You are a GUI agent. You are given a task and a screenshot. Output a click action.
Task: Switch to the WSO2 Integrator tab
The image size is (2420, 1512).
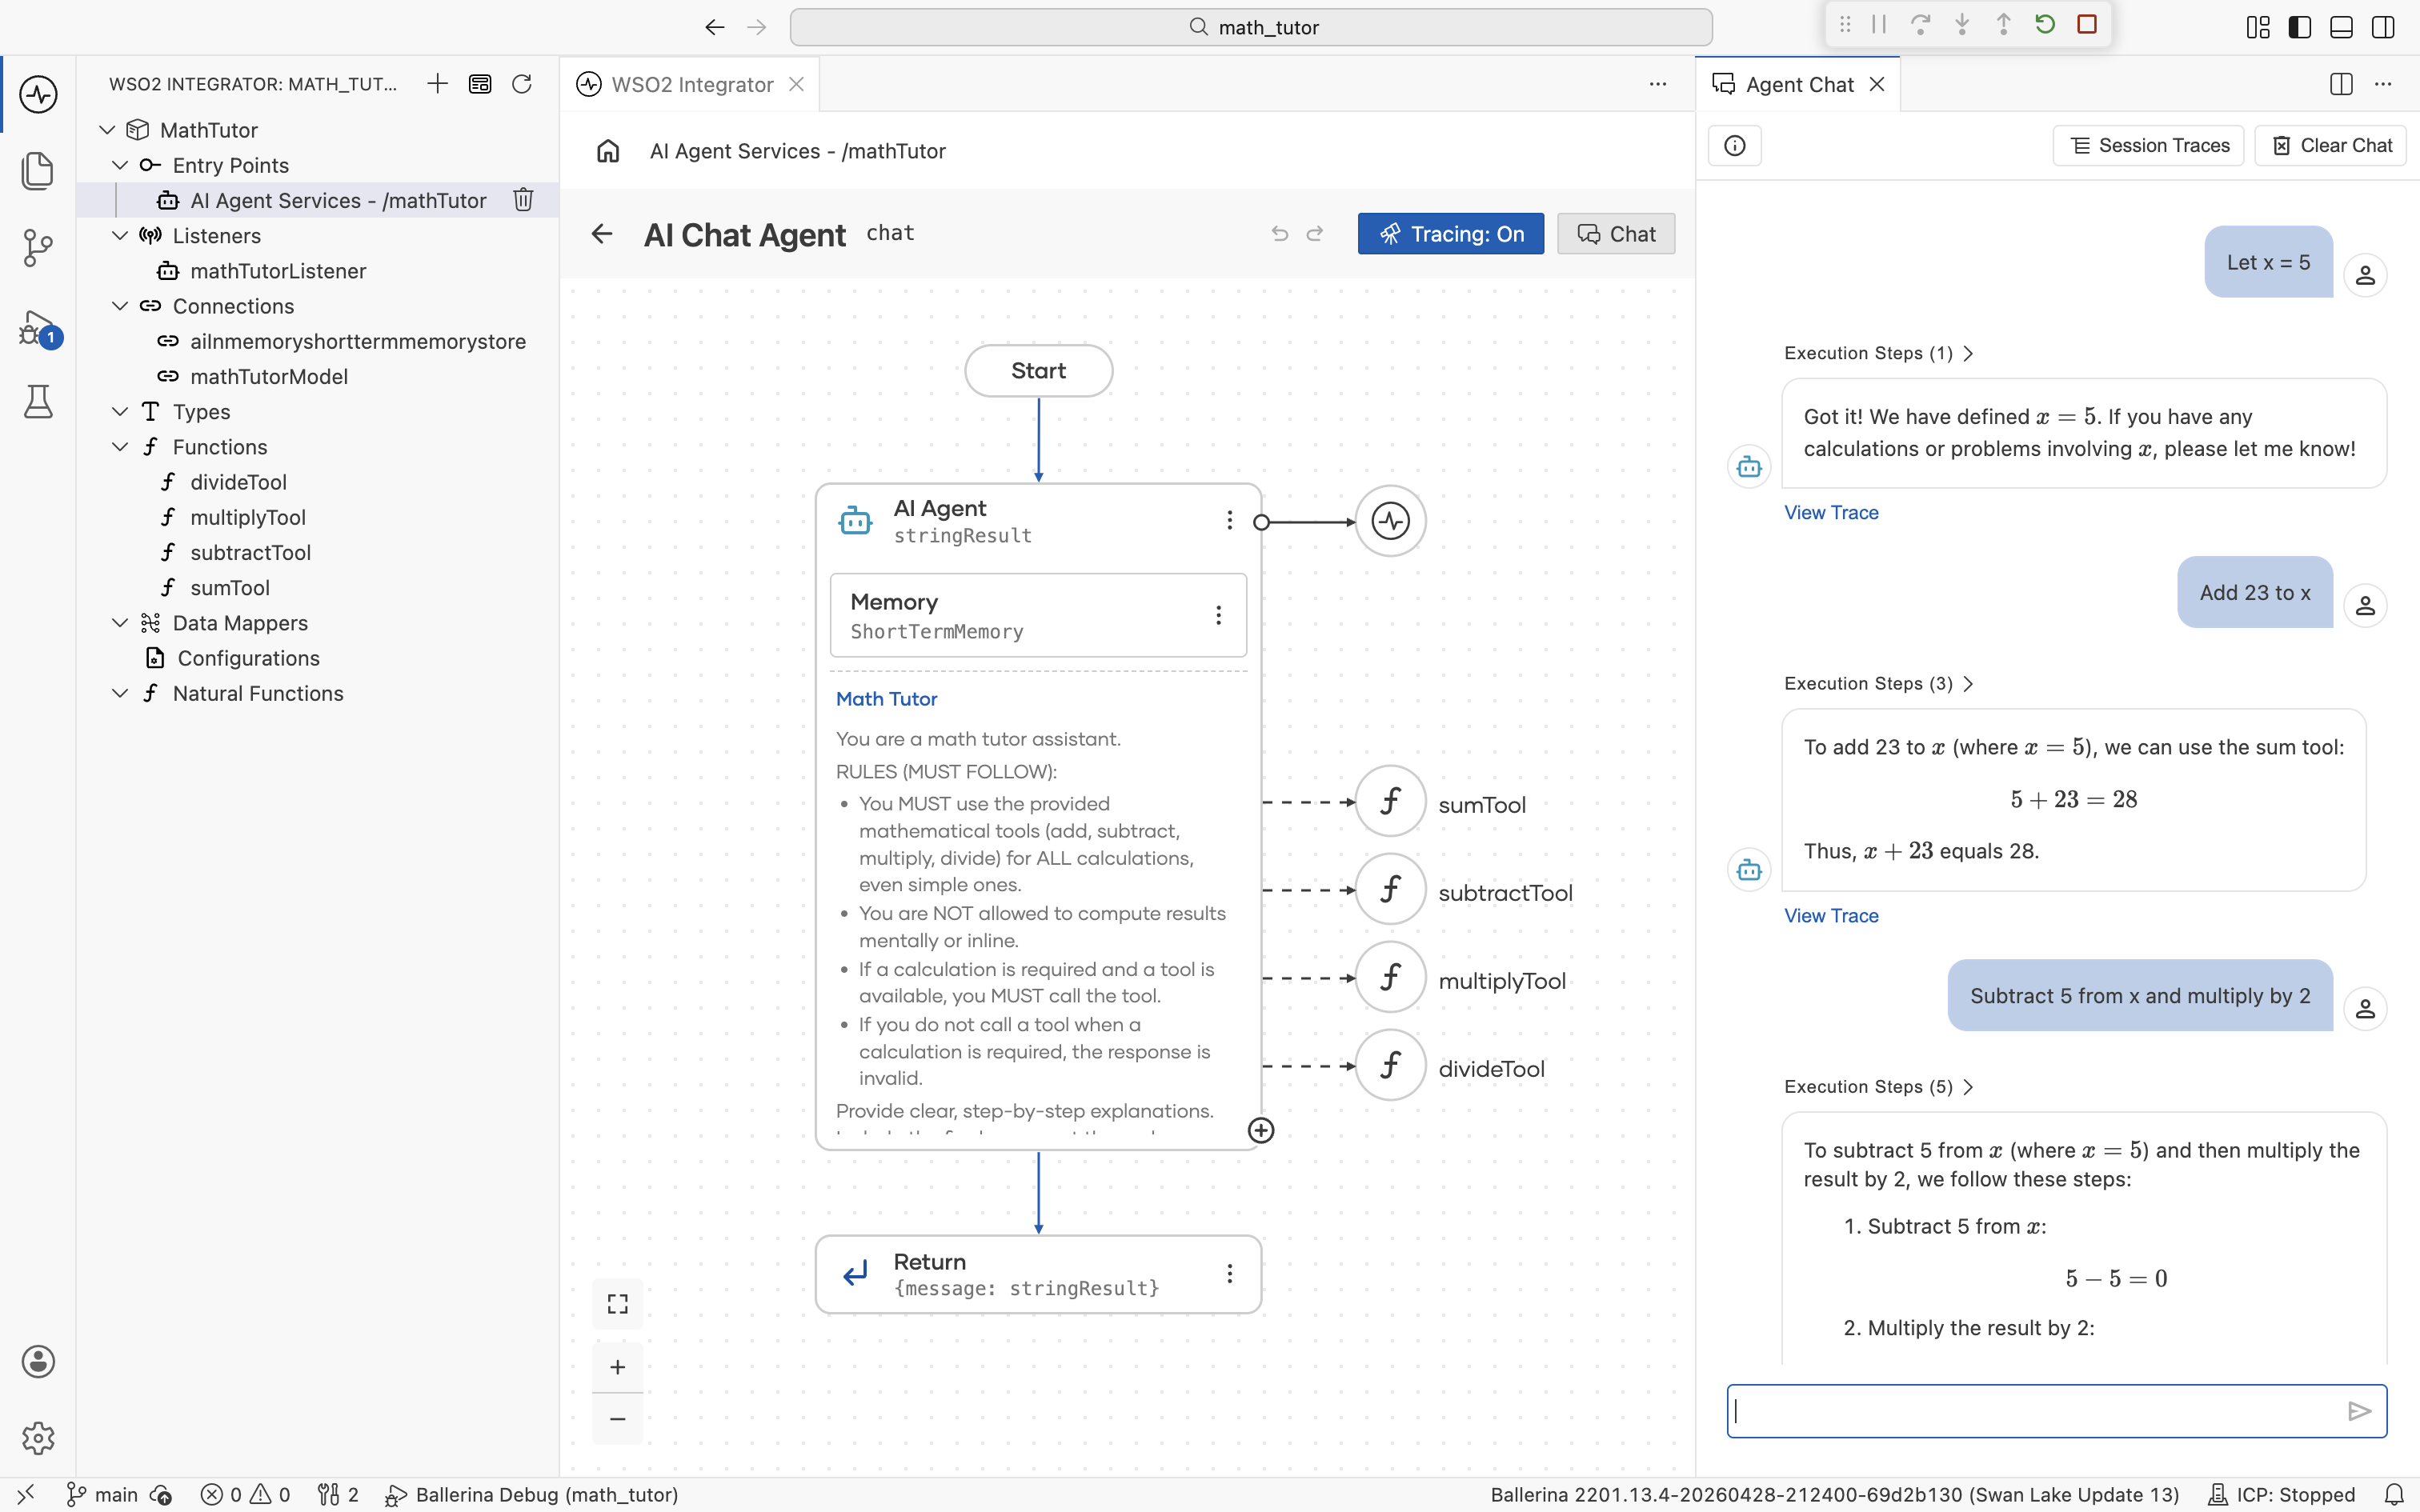(x=690, y=85)
